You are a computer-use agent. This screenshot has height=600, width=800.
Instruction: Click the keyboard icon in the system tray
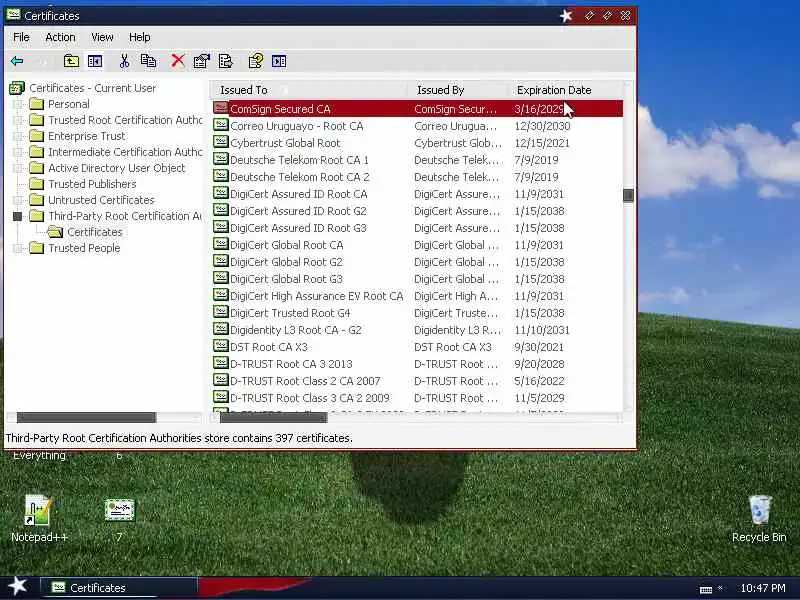(706, 590)
